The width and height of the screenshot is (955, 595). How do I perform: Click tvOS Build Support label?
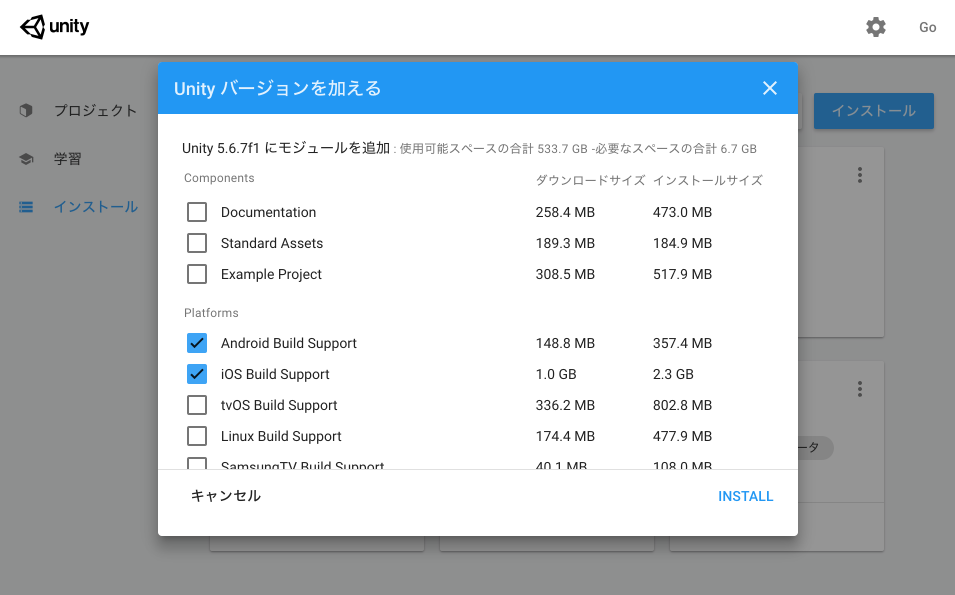point(279,405)
